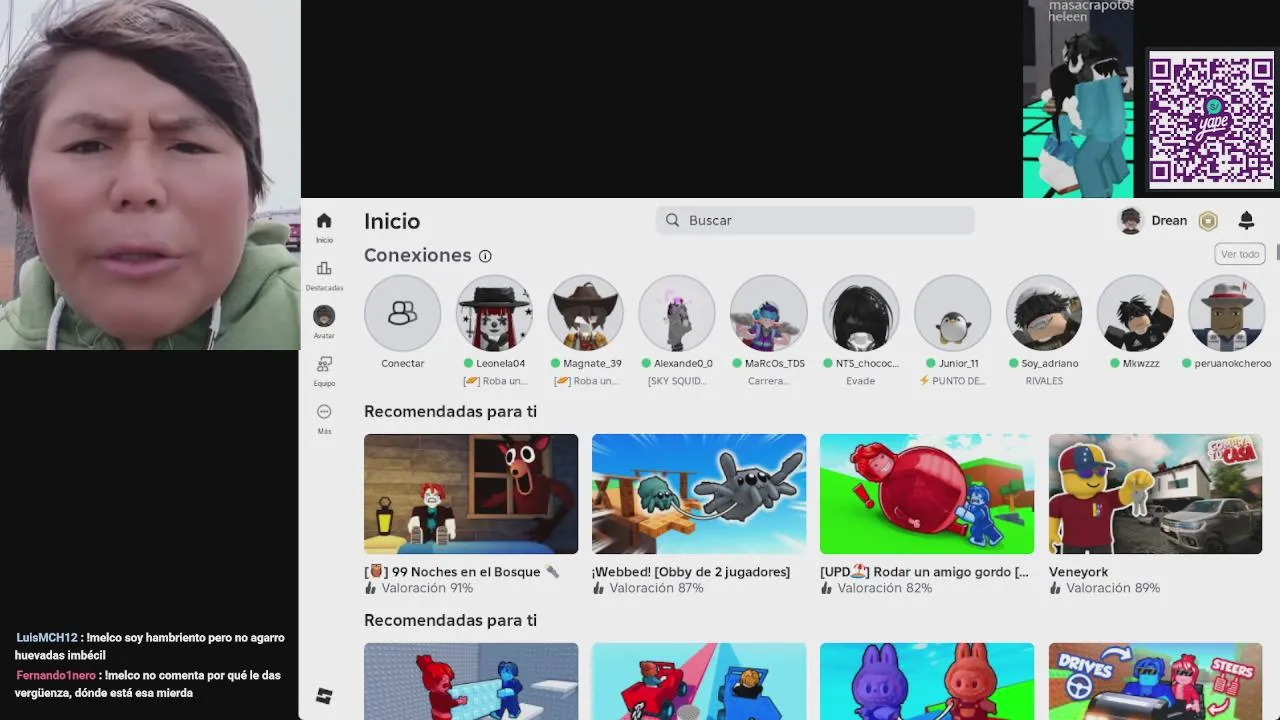Click the RIVALES status under Soy_adriano
This screenshot has height=720, width=1280.
pyautogui.click(x=1044, y=381)
